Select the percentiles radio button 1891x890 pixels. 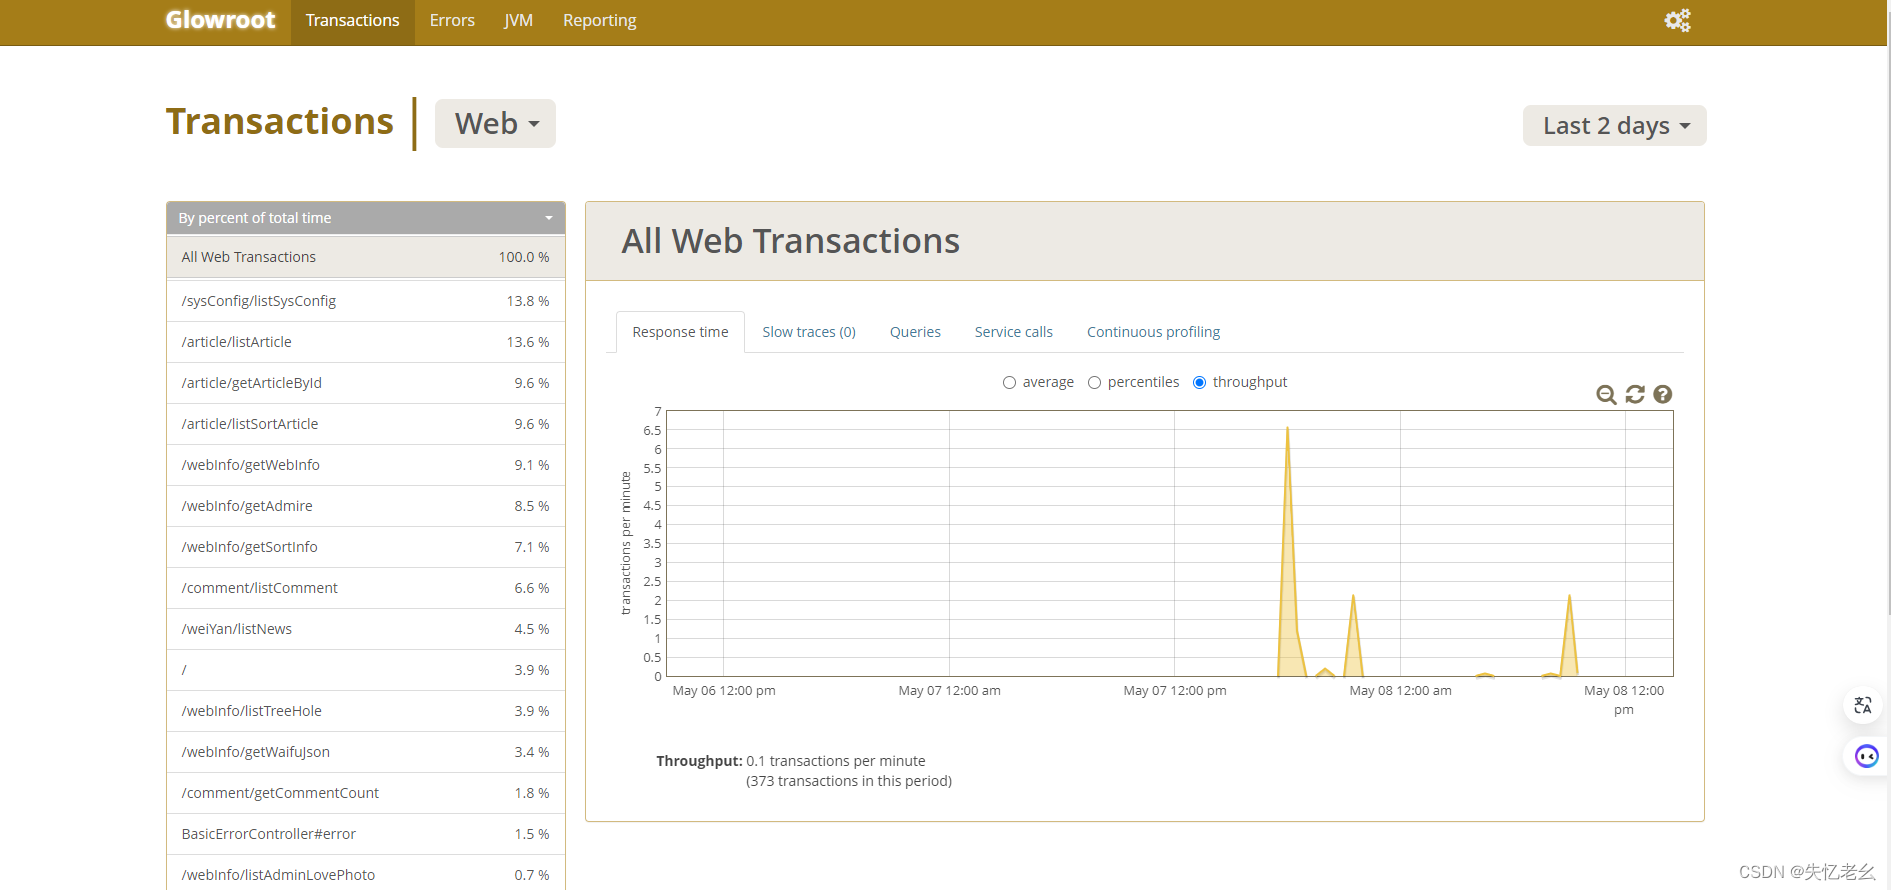click(x=1094, y=383)
